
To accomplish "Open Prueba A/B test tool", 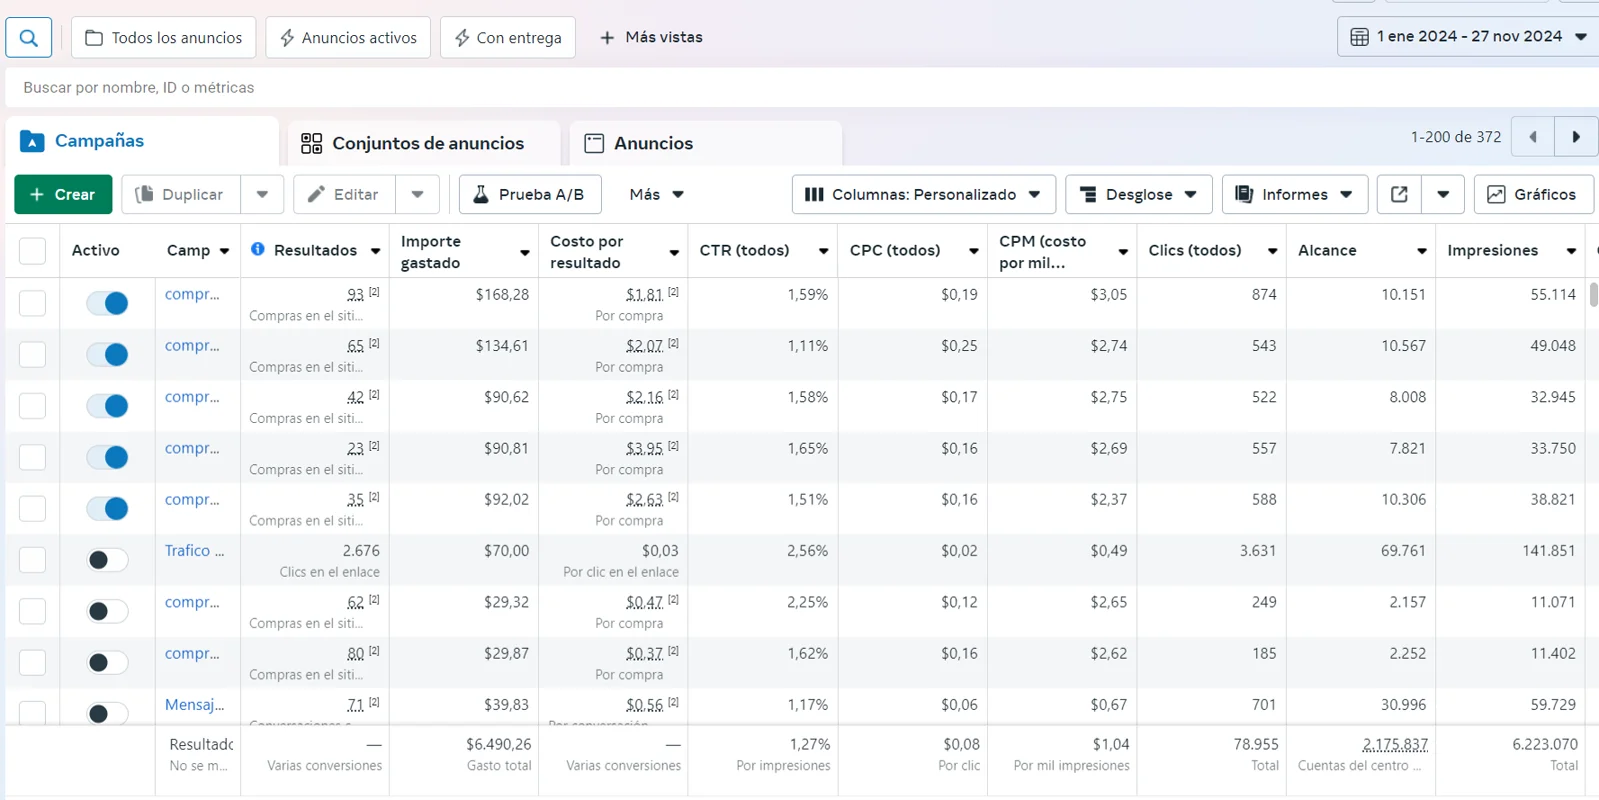I will point(529,194).
